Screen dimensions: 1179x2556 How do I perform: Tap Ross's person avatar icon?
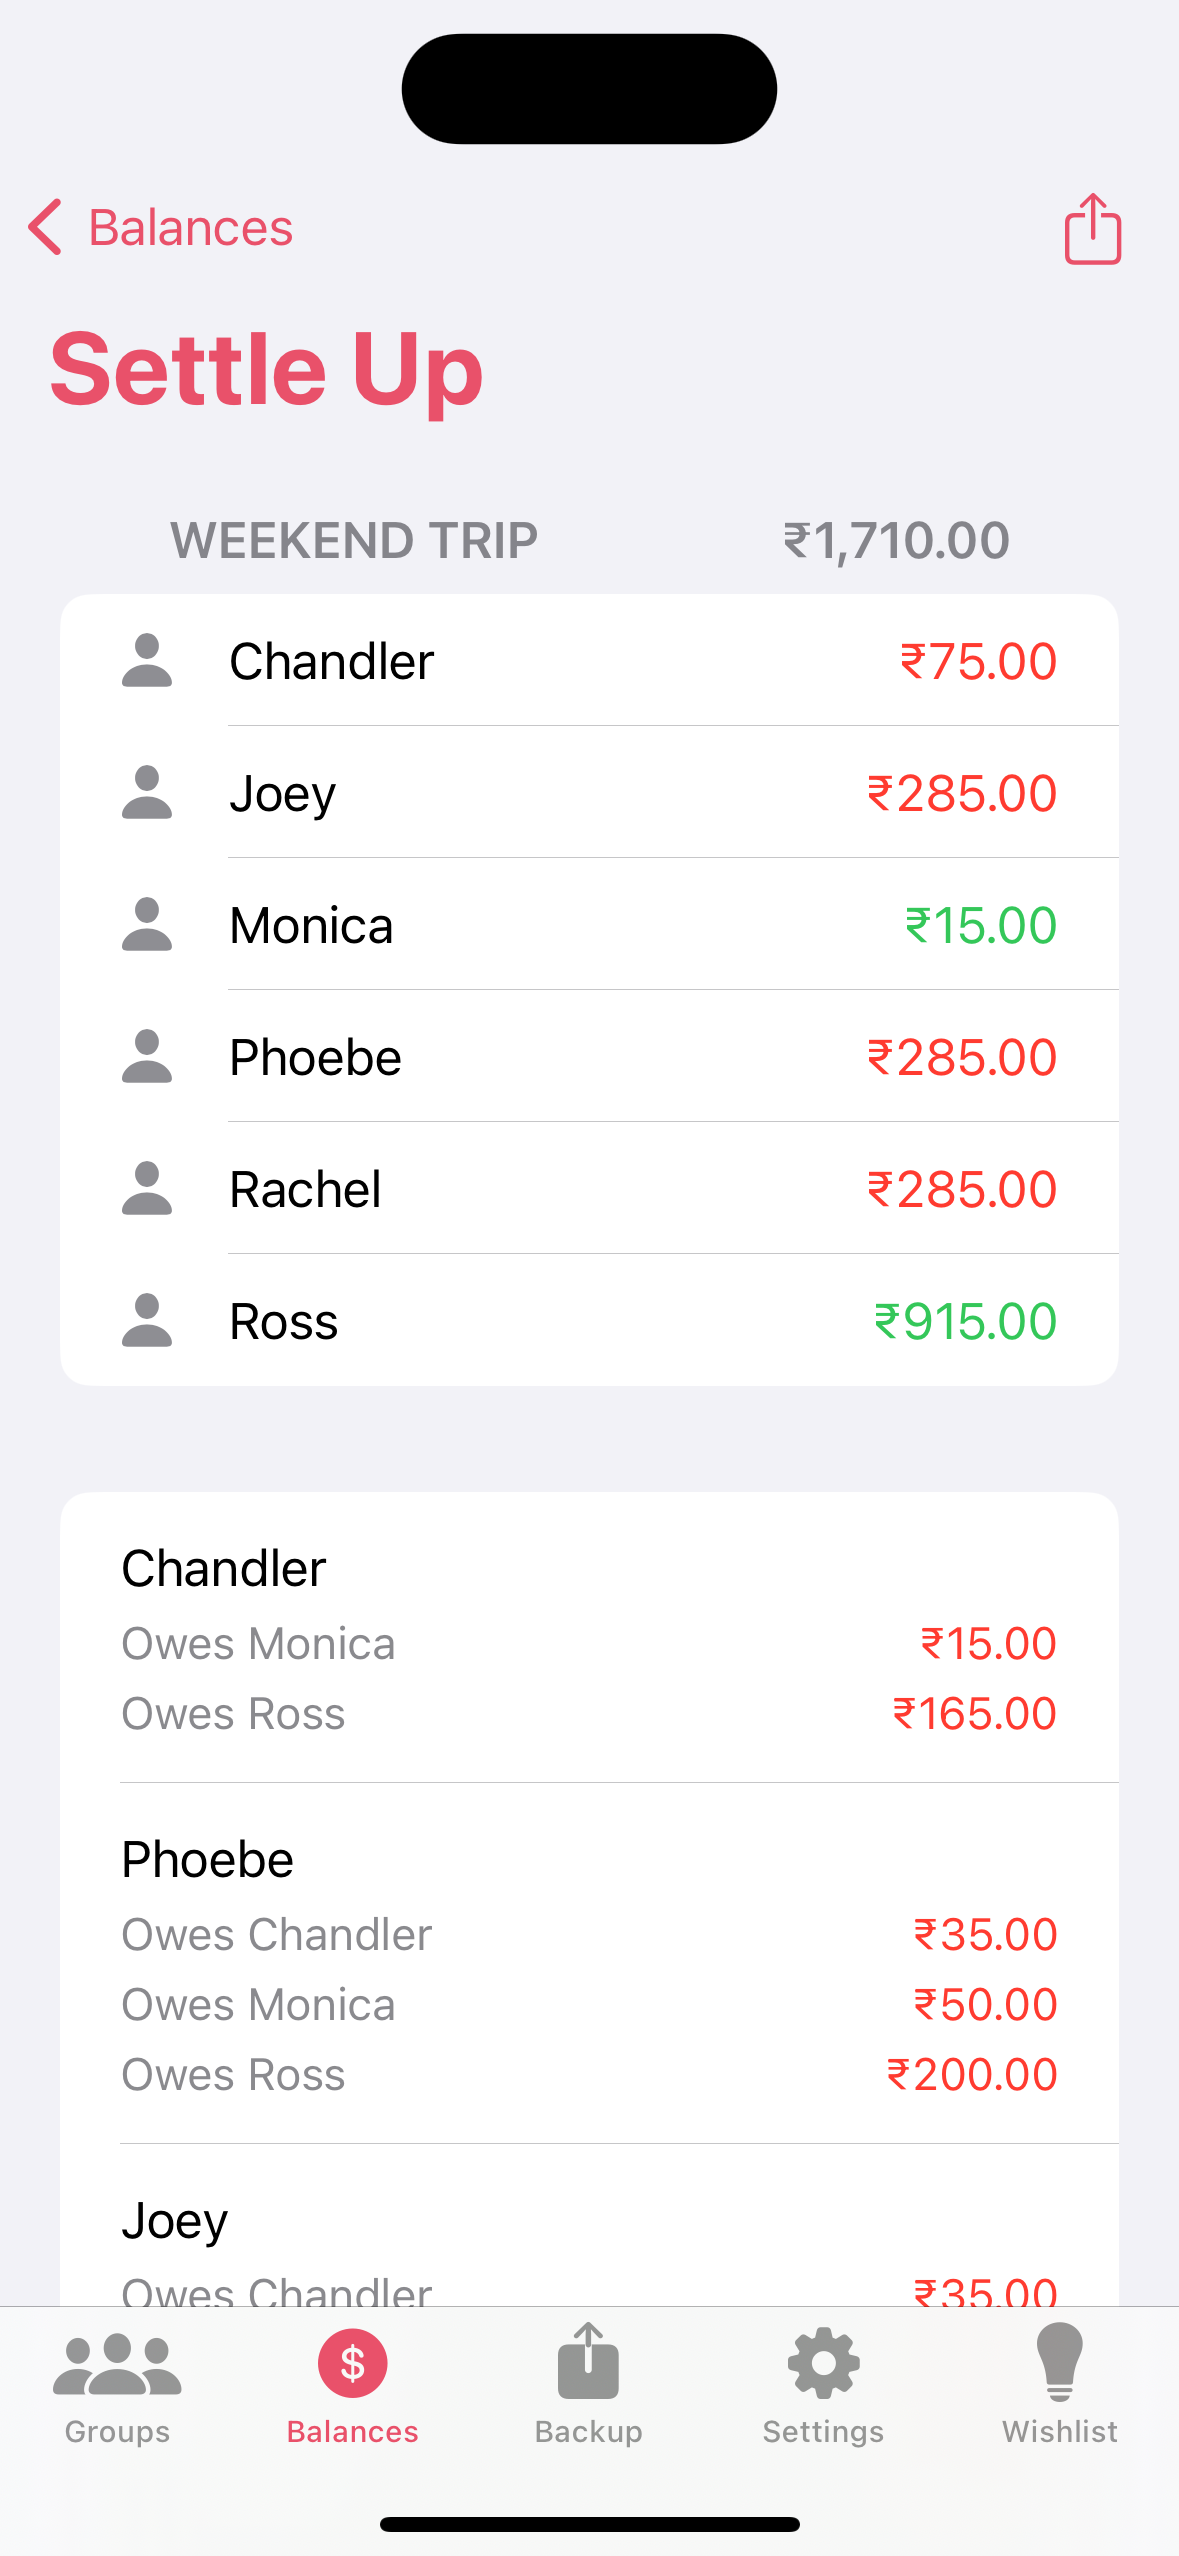pos(147,1321)
